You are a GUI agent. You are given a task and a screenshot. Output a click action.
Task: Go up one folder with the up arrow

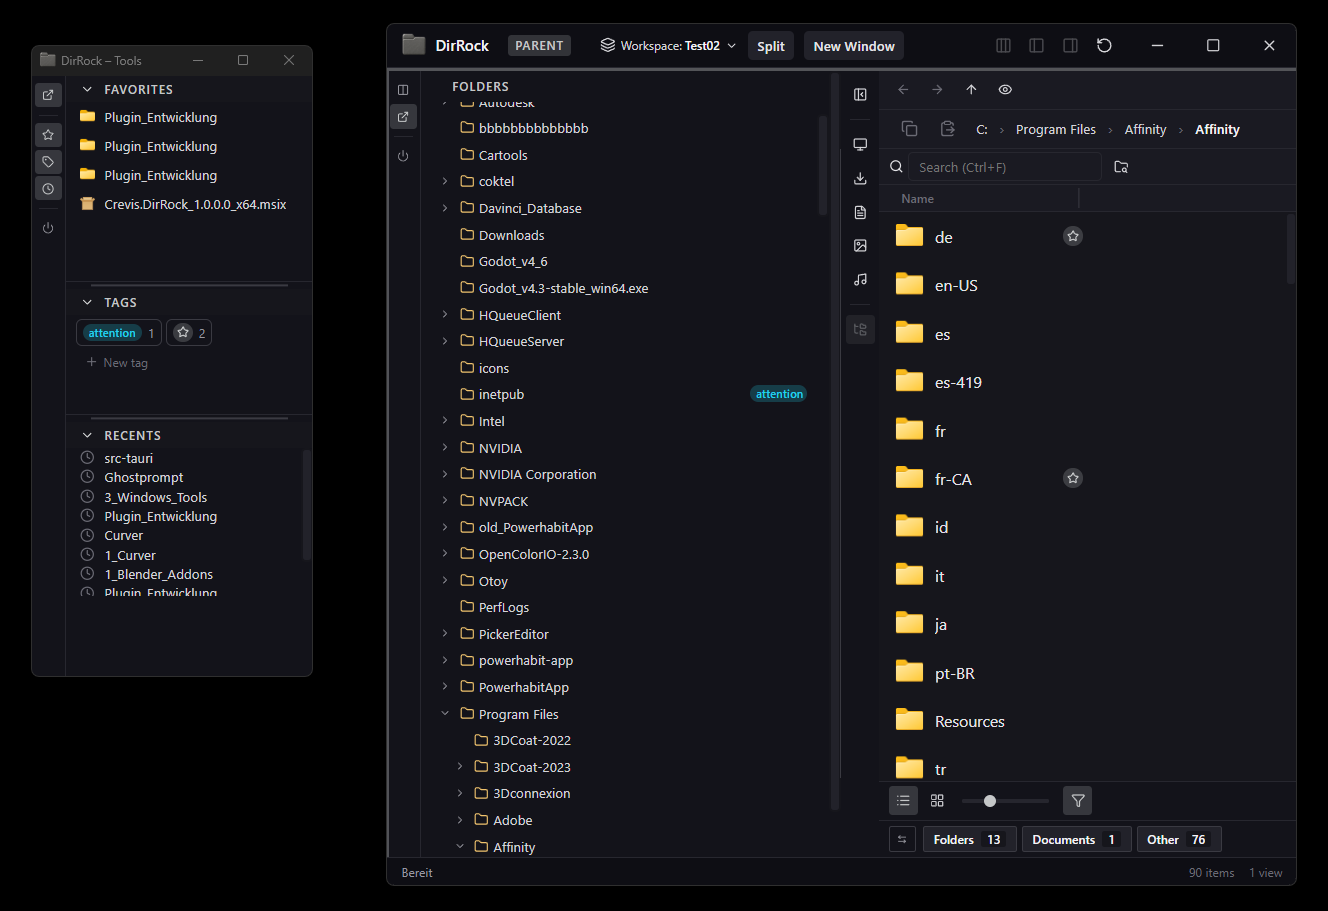pyautogui.click(x=971, y=90)
